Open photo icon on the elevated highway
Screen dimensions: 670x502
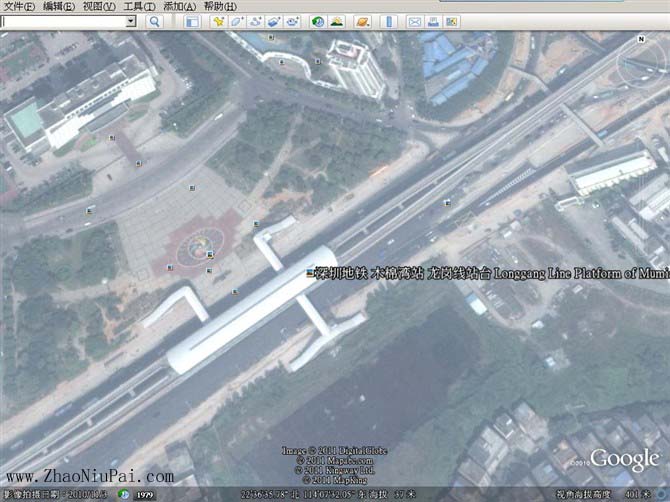point(447,203)
